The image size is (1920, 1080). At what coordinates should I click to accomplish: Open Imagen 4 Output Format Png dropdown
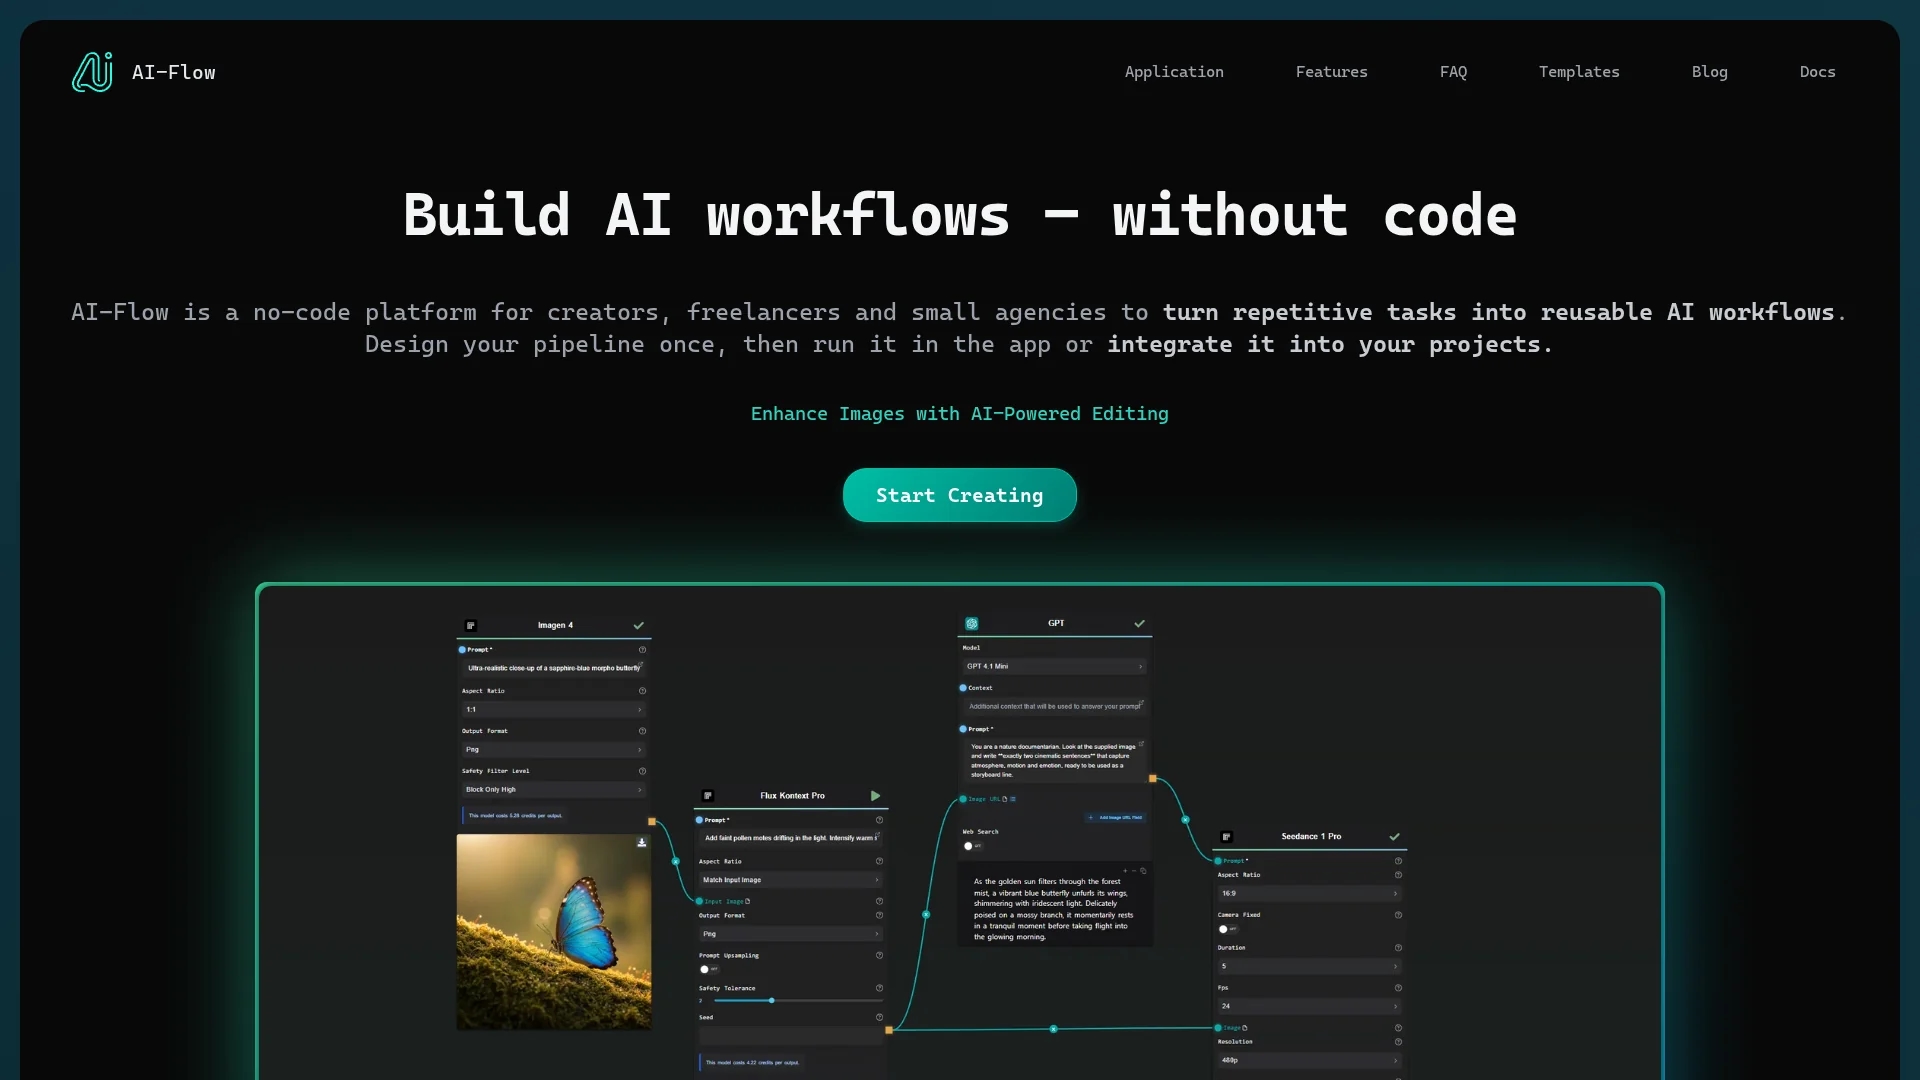(x=554, y=750)
